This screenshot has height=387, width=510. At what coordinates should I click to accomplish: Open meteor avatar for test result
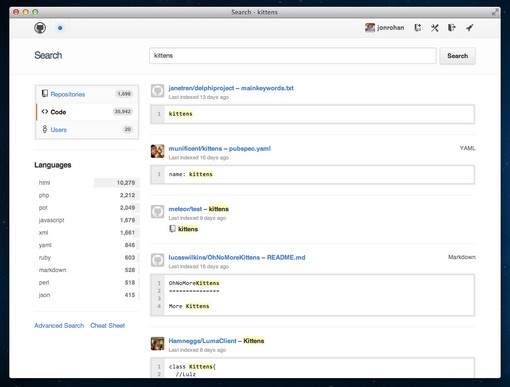(157, 211)
